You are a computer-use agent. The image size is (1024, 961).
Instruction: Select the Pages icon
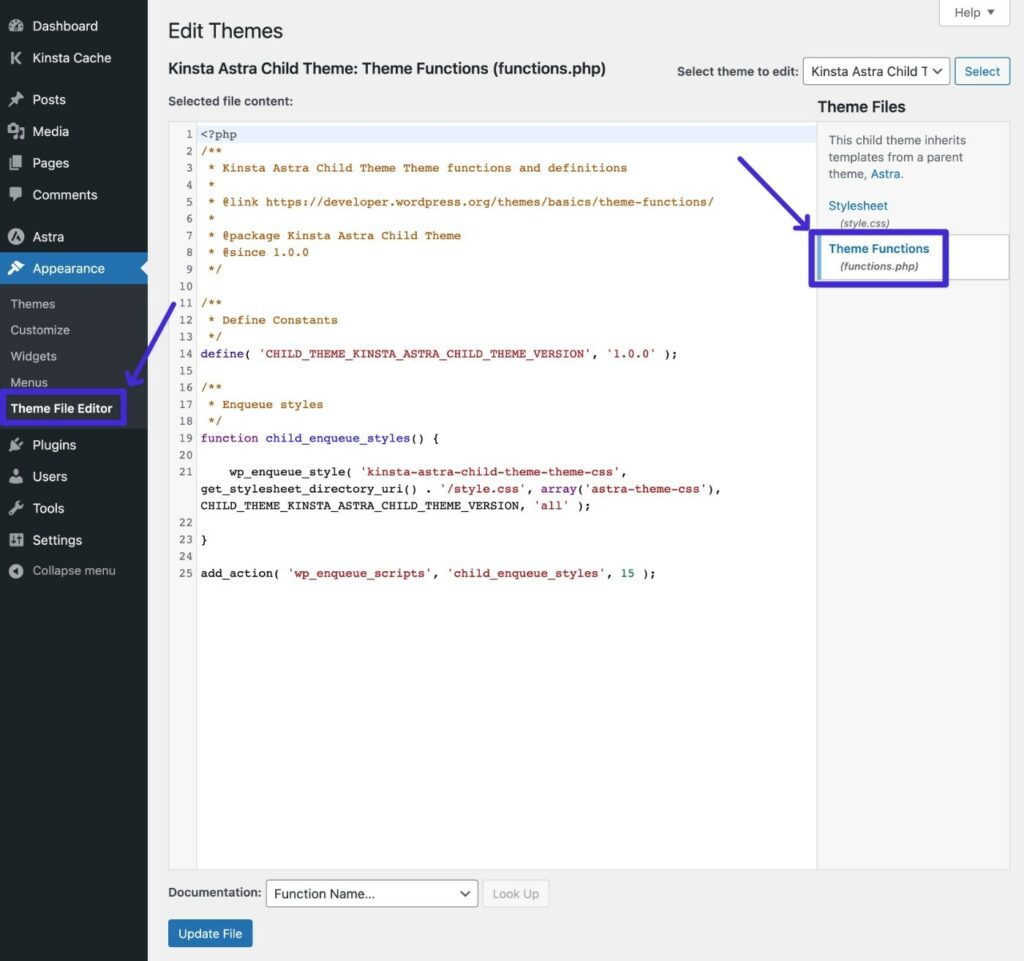pos(17,163)
